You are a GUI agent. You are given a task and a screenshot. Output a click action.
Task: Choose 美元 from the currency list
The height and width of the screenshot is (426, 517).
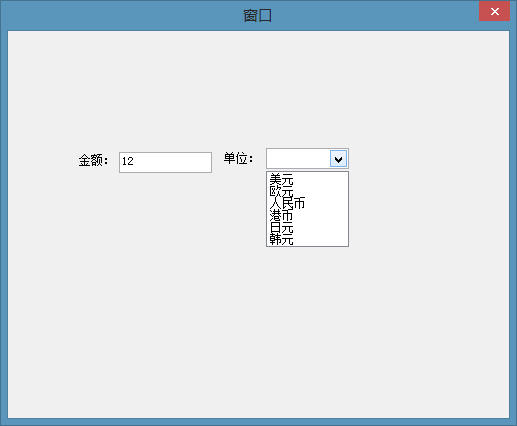point(281,179)
